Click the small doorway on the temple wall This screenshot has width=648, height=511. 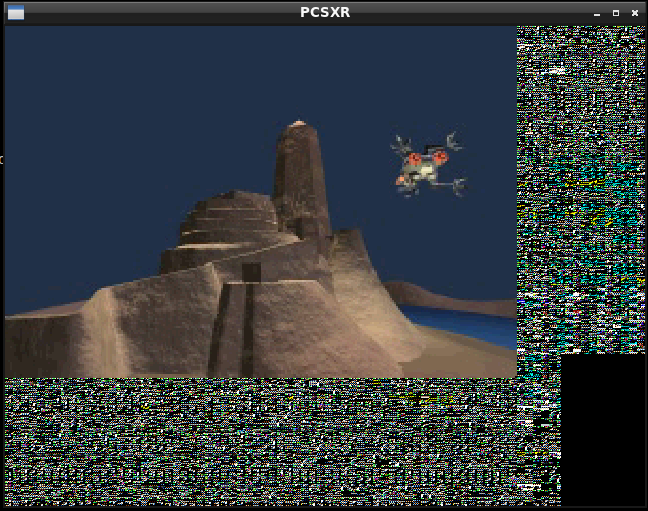tap(251, 272)
